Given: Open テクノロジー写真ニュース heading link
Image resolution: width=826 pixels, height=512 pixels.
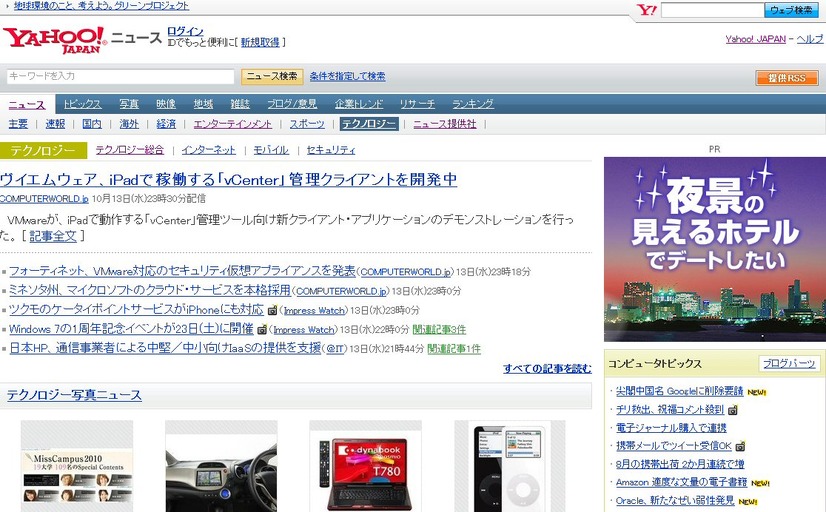Looking at the screenshot, I should [x=74, y=395].
